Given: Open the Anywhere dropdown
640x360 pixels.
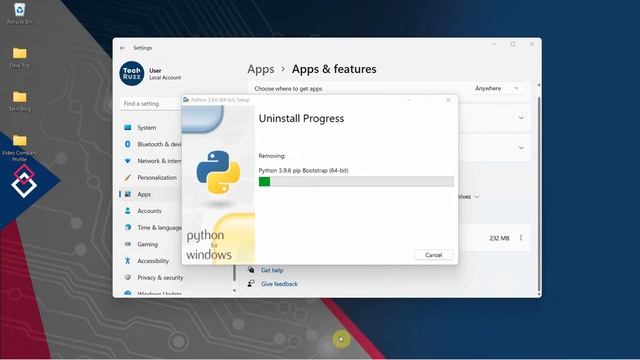Looking at the screenshot, I should click(497, 89).
